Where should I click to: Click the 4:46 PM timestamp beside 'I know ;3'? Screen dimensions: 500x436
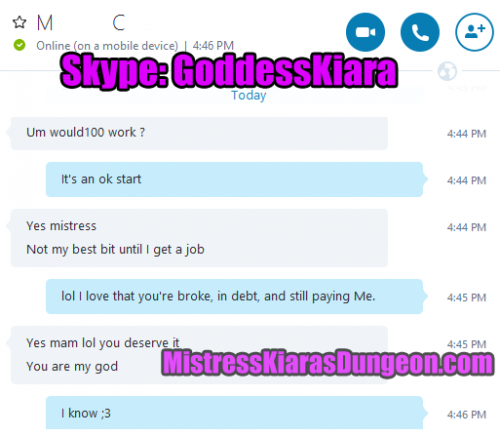point(466,415)
